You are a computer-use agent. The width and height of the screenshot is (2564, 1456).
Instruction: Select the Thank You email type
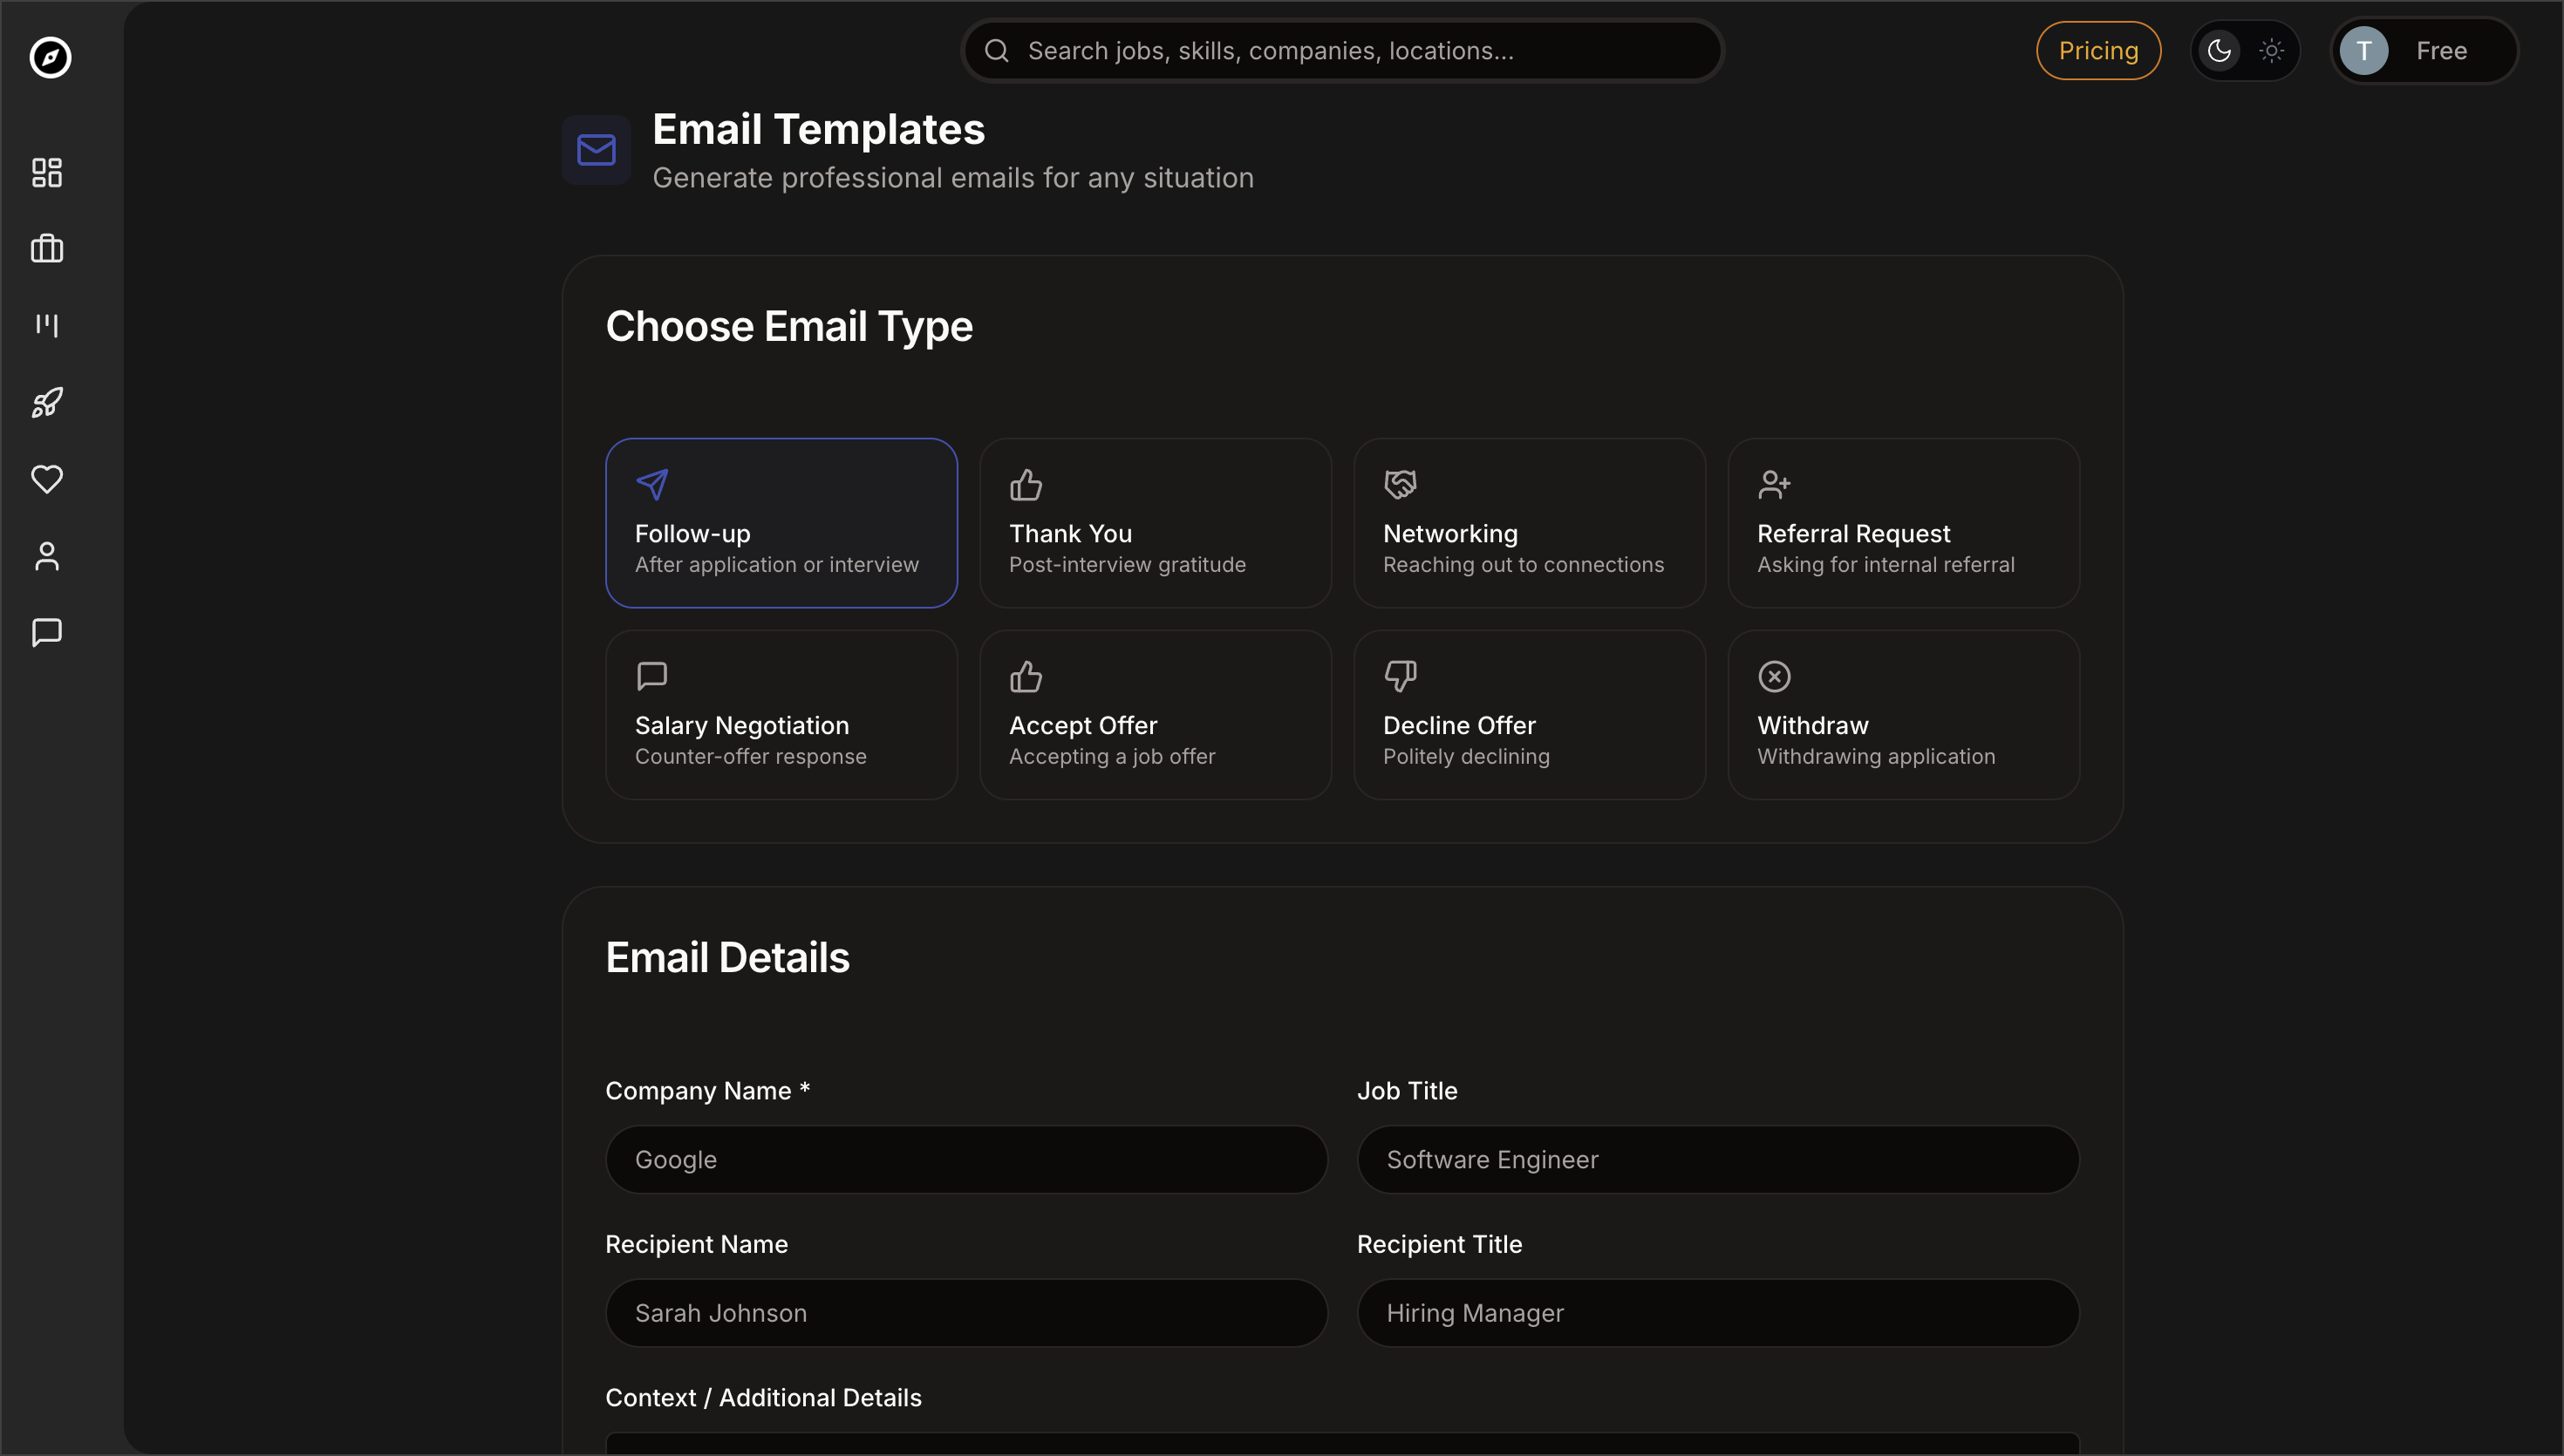pyautogui.click(x=1155, y=522)
